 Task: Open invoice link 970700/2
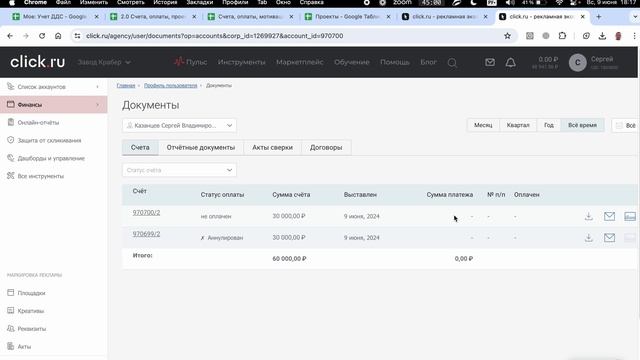point(146,213)
